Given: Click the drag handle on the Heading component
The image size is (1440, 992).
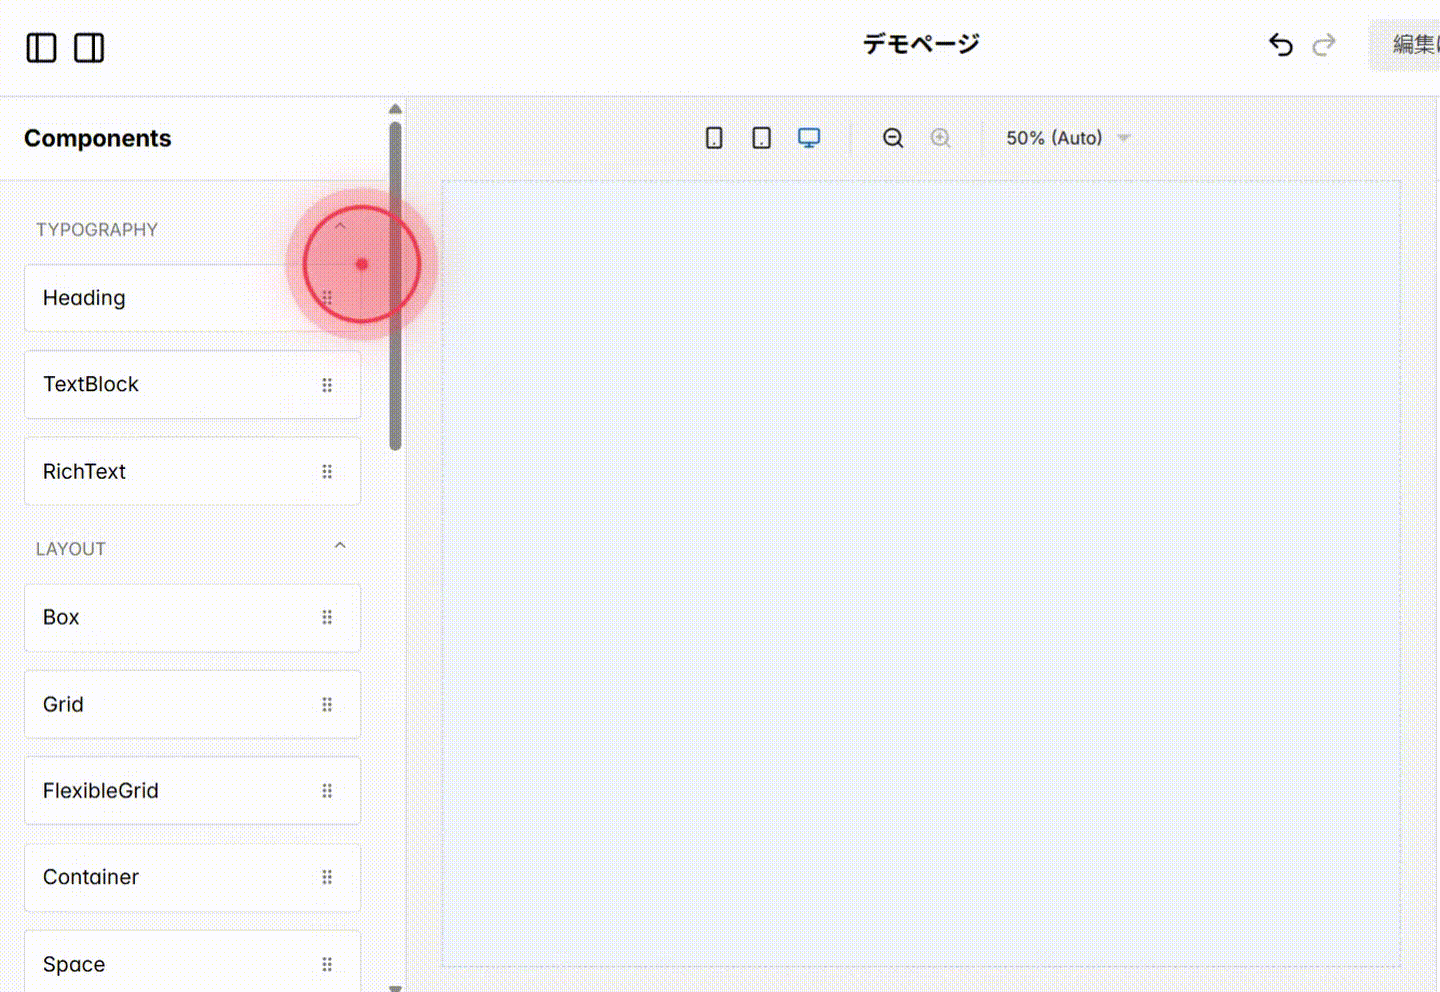Looking at the screenshot, I should click(327, 297).
